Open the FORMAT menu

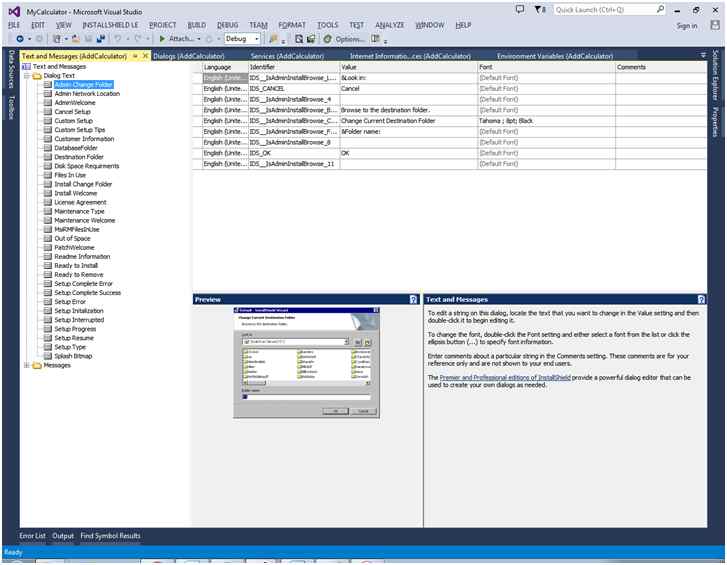pyautogui.click(x=292, y=25)
